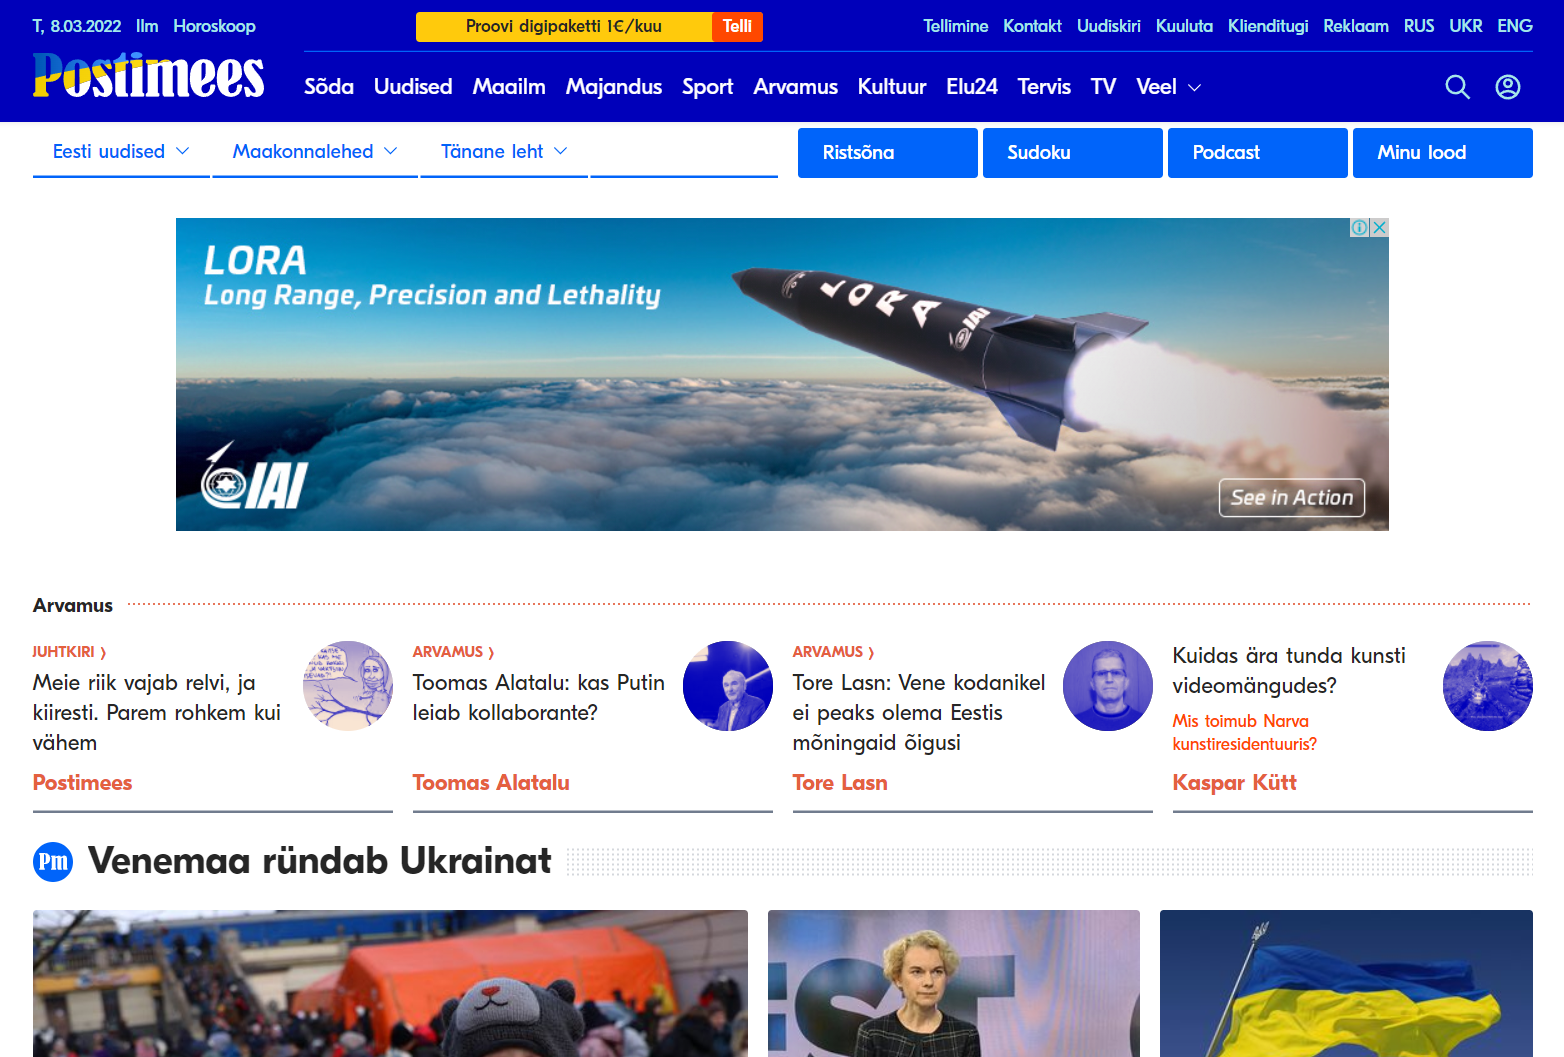This screenshot has width=1564, height=1057.
Task: Open the search magnifier icon
Action: [x=1457, y=87]
